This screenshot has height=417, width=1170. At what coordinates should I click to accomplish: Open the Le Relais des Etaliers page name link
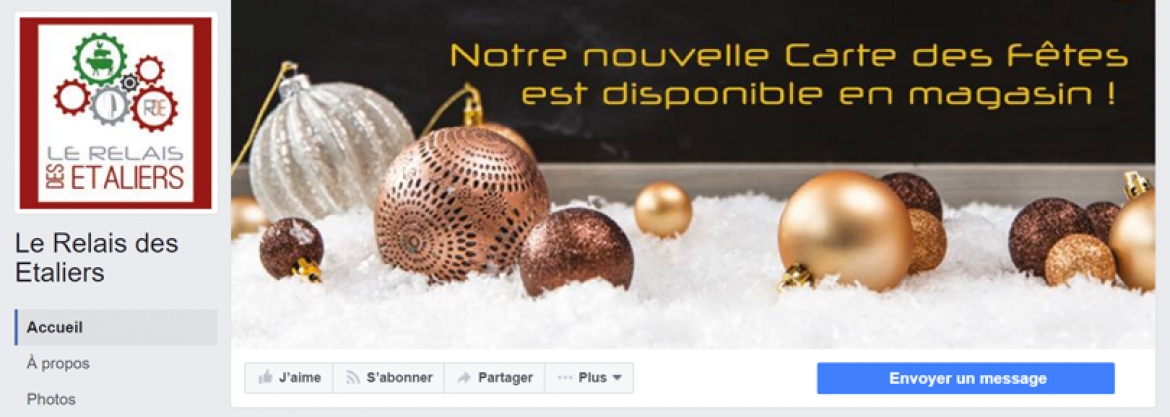tap(97, 258)
